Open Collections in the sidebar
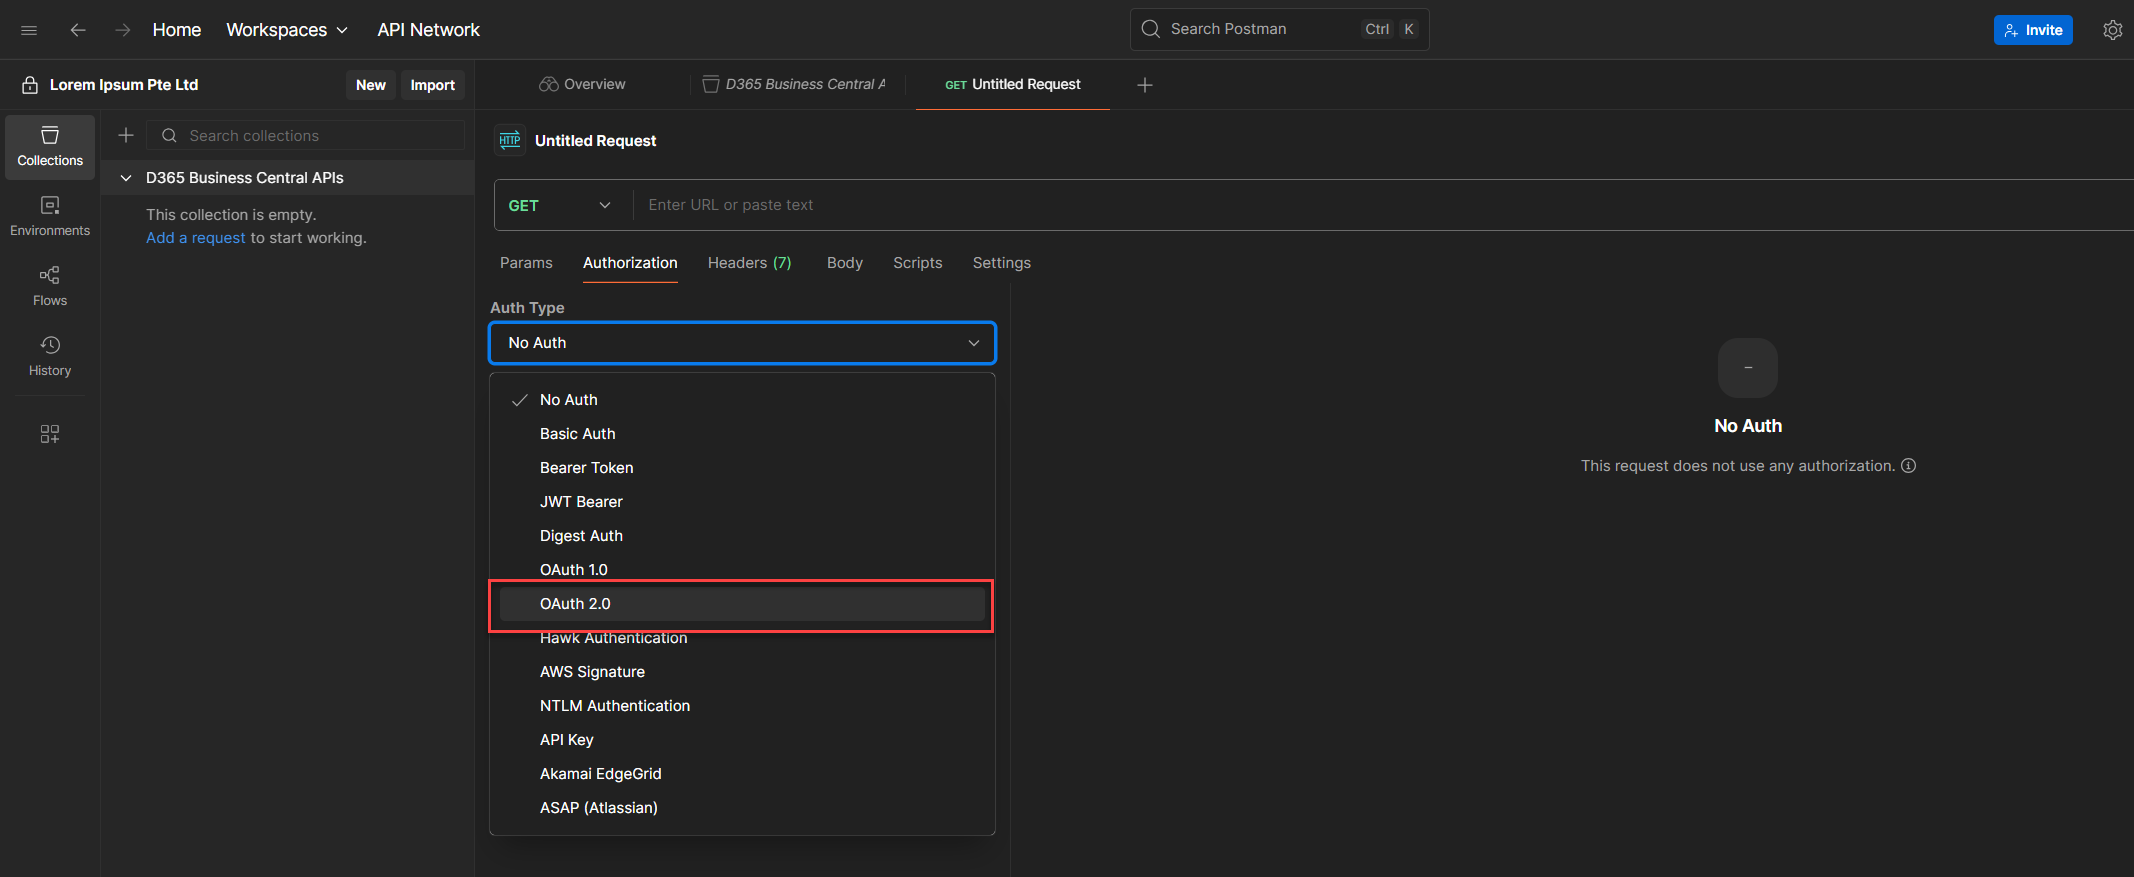2134x877 pixels. [50, 147]
